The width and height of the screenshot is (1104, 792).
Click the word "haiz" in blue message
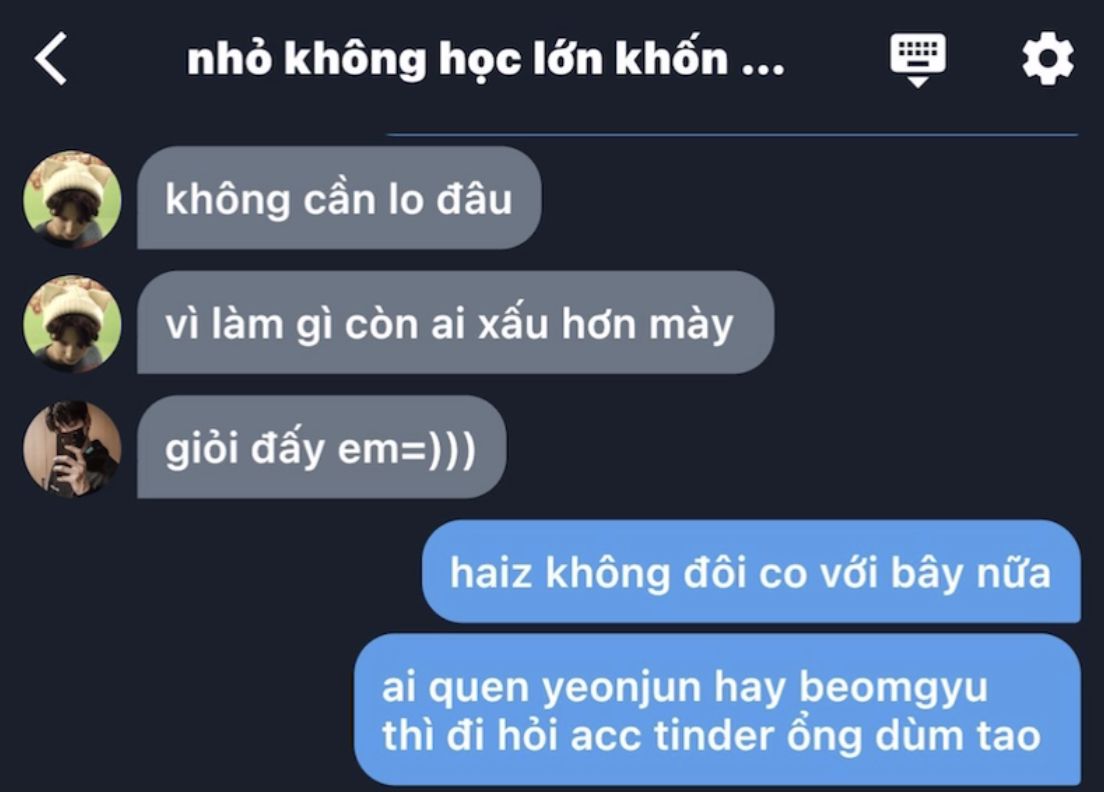pos(491,572)
